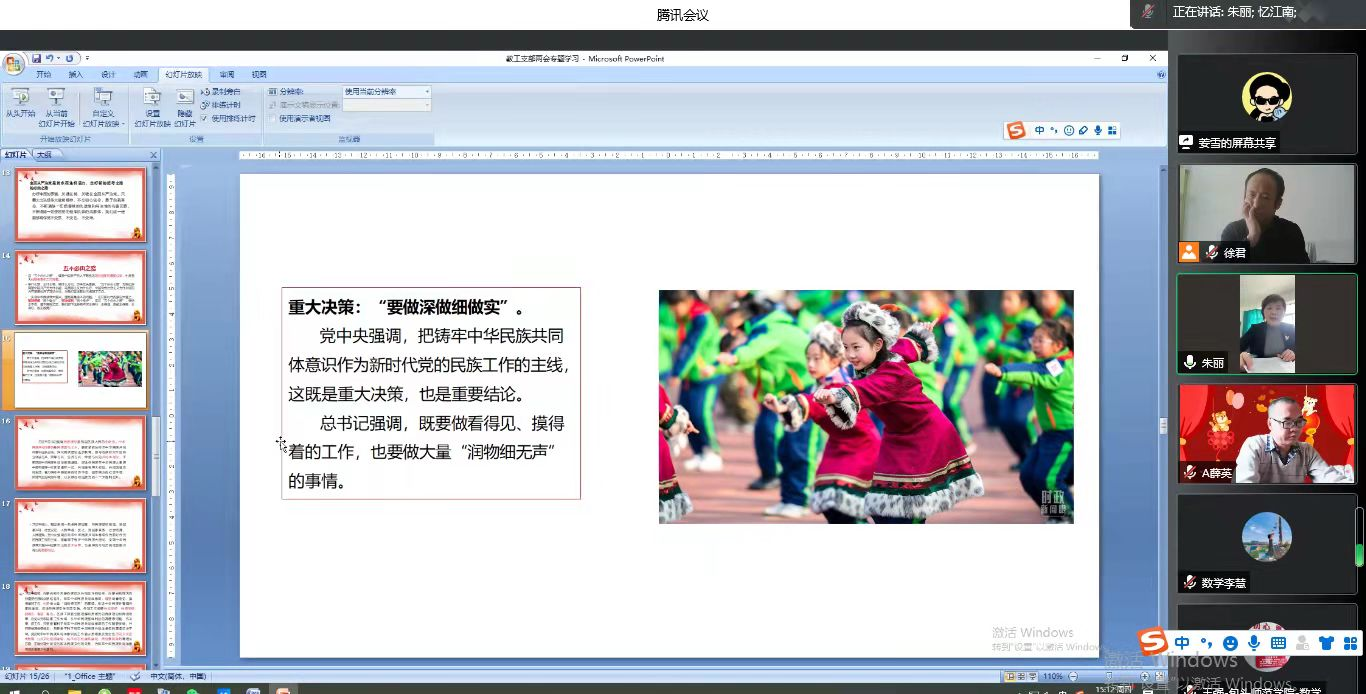Click Sogou input microphone icon in top toolbar

[x=1097, y=131]
